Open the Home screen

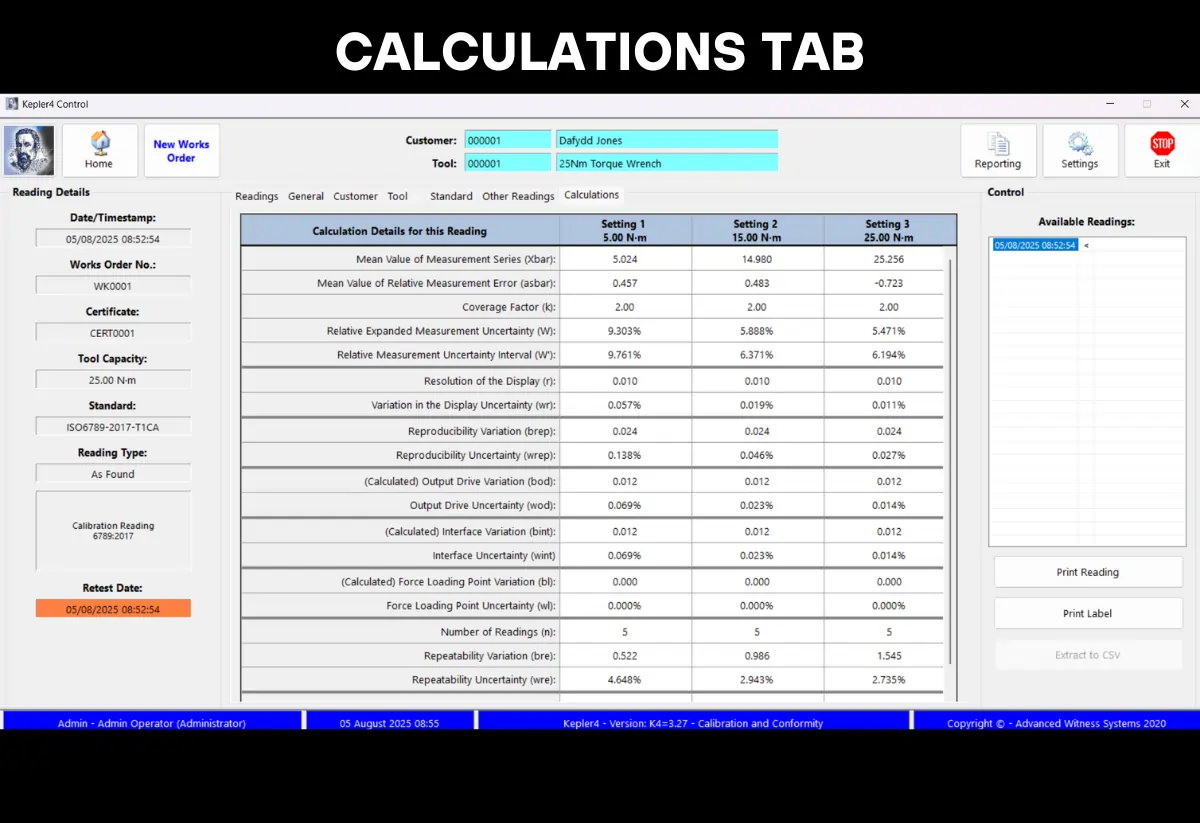pos(99,150)
